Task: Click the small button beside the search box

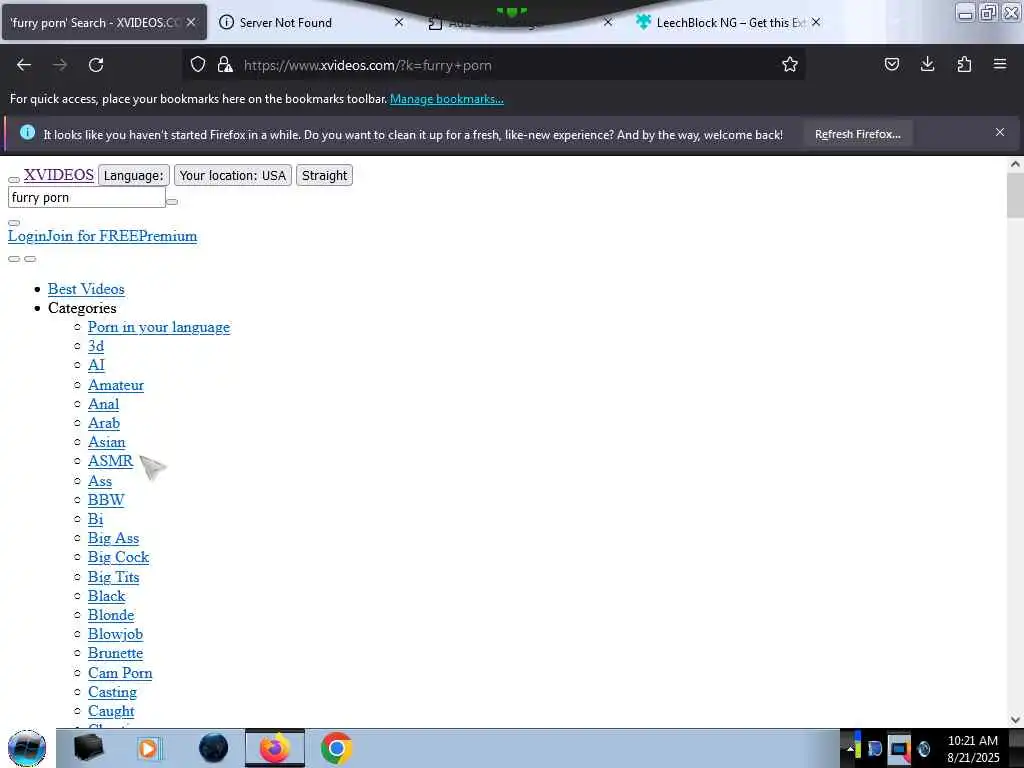Action: [172, 201]
